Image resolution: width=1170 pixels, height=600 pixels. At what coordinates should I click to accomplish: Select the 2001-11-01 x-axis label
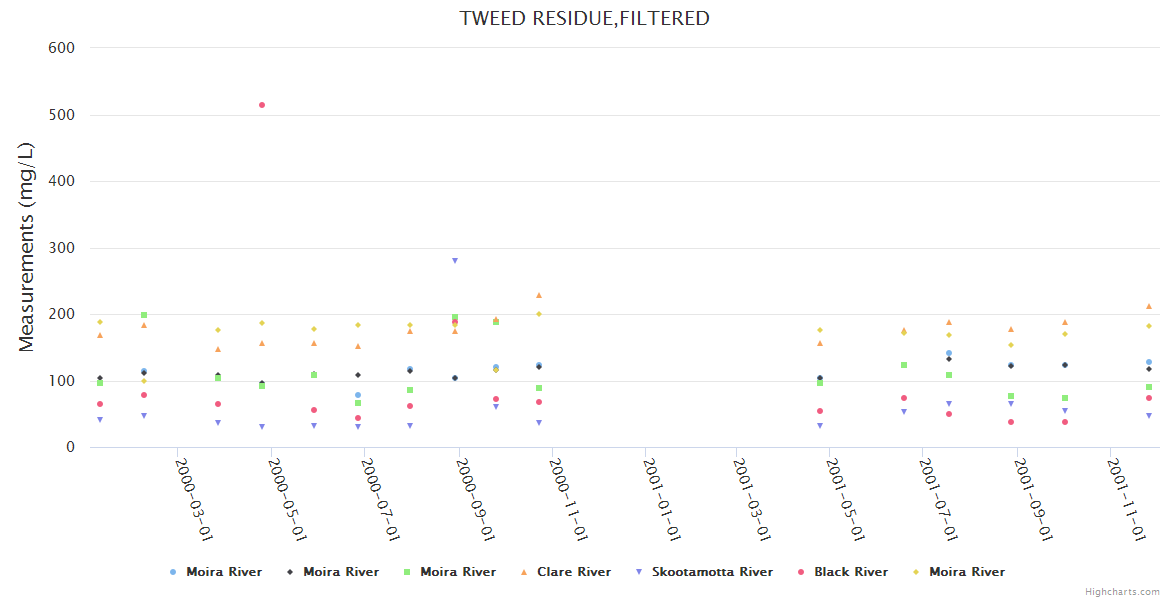1127,498
